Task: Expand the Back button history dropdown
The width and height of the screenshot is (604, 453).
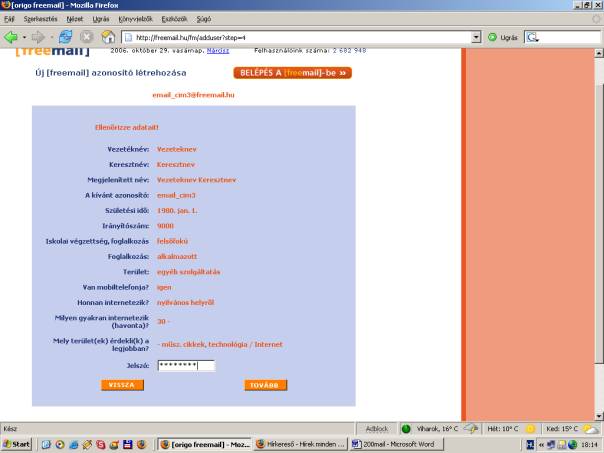Action: click(26, 37)
